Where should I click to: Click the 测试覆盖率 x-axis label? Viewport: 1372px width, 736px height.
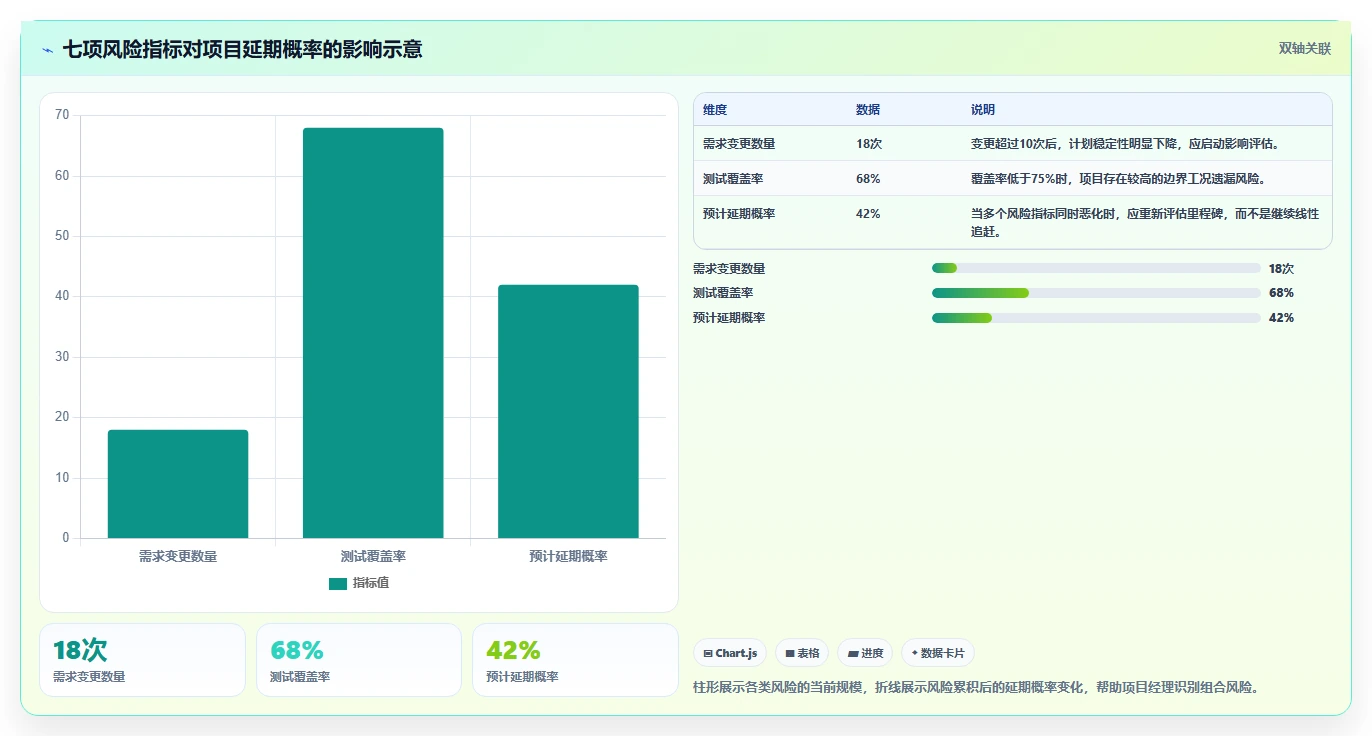click(373, 556)
